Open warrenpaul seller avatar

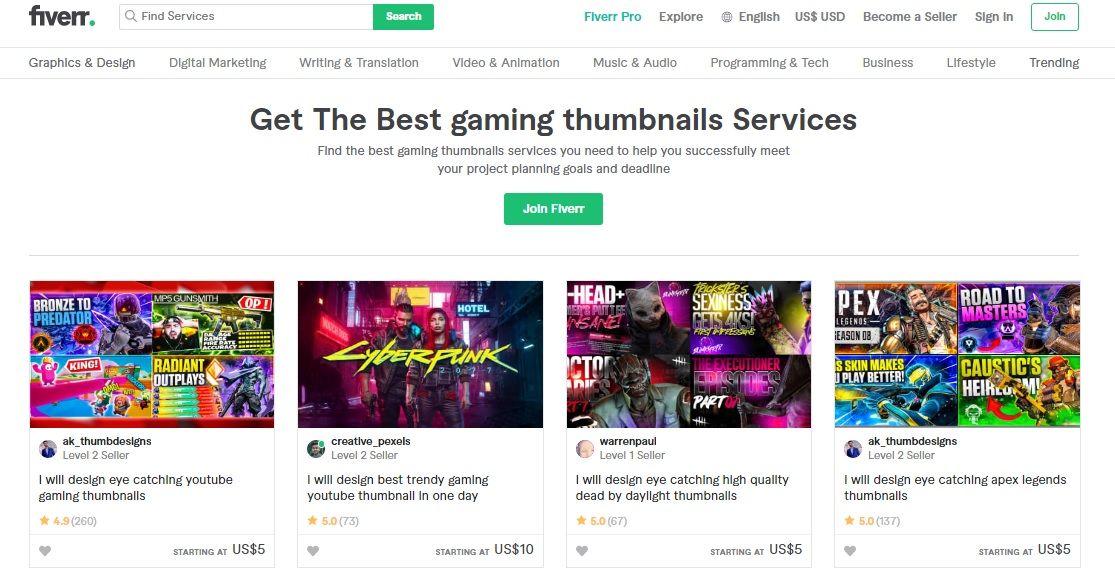585,449
